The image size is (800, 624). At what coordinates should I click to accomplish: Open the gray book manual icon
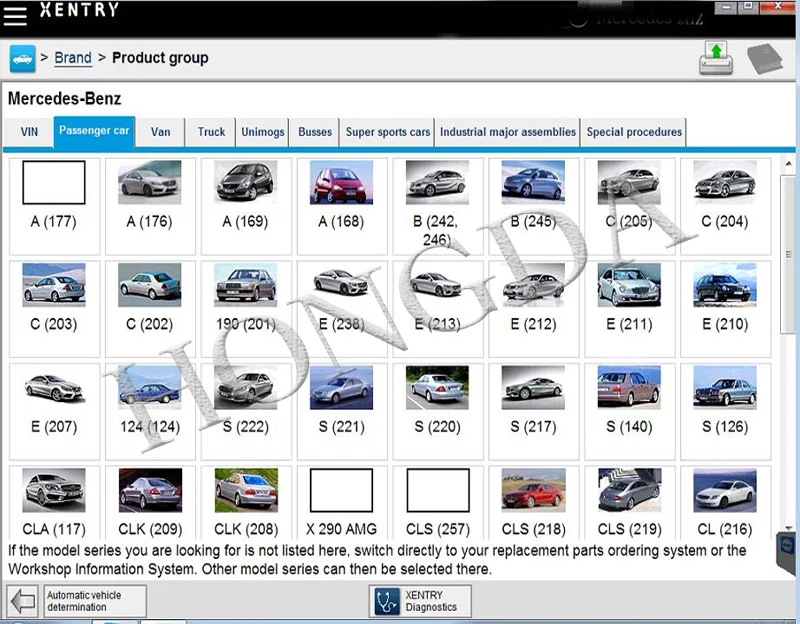[764, 59]
